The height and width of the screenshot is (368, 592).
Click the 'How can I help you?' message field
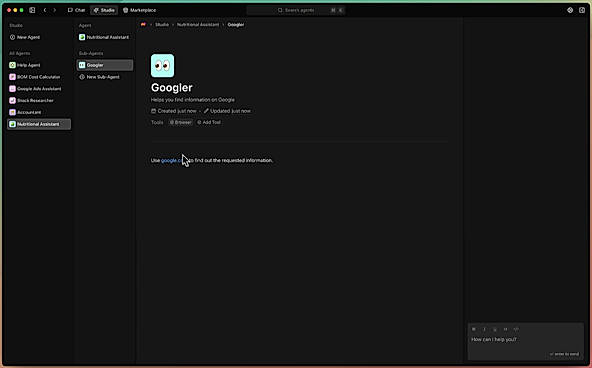tap(526, 340)
